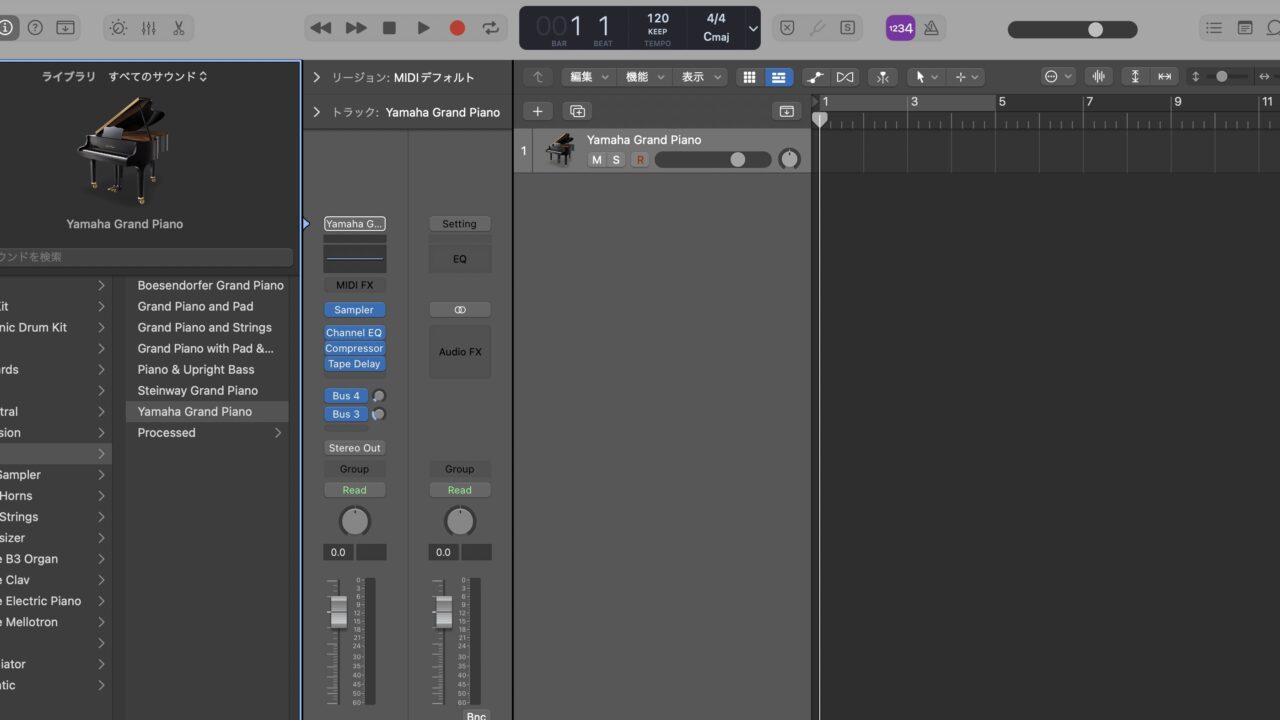1280x720 pixels.
Task: Open the 表示 menu
Action: point(700,77)
